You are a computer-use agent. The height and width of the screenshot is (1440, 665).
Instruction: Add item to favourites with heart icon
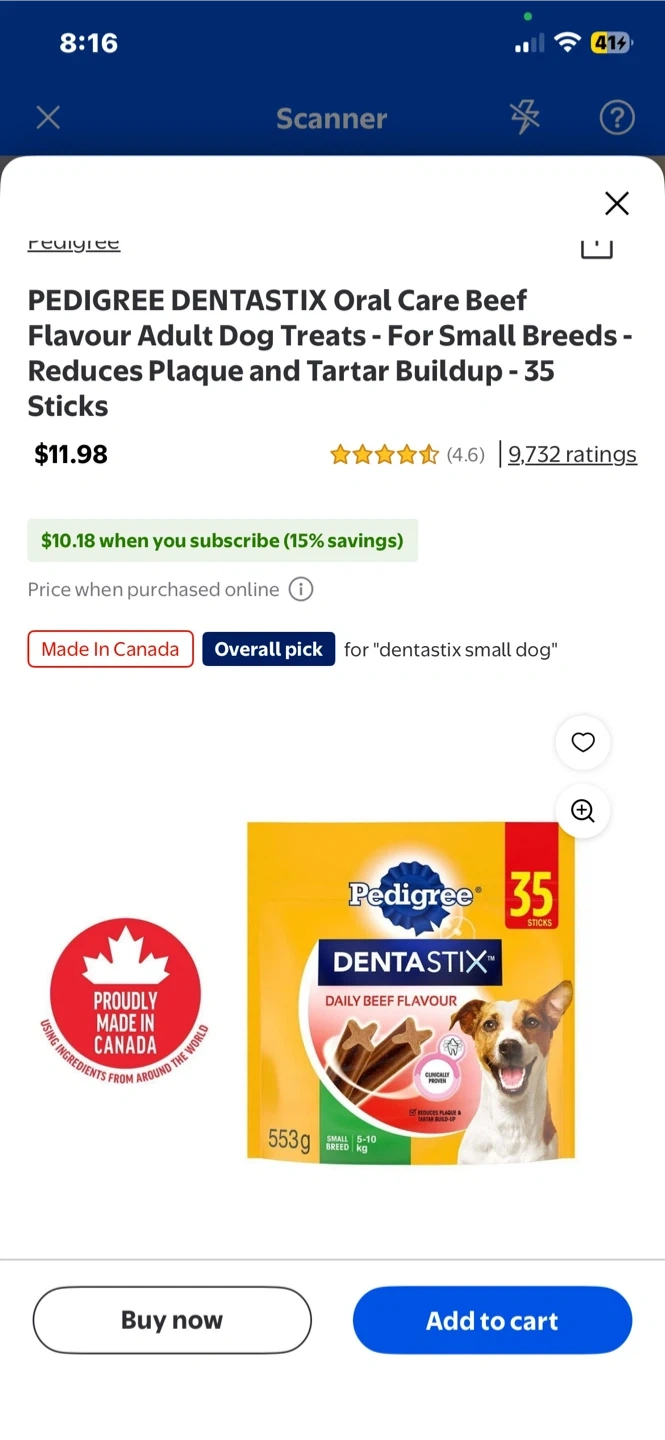point(583,742)
